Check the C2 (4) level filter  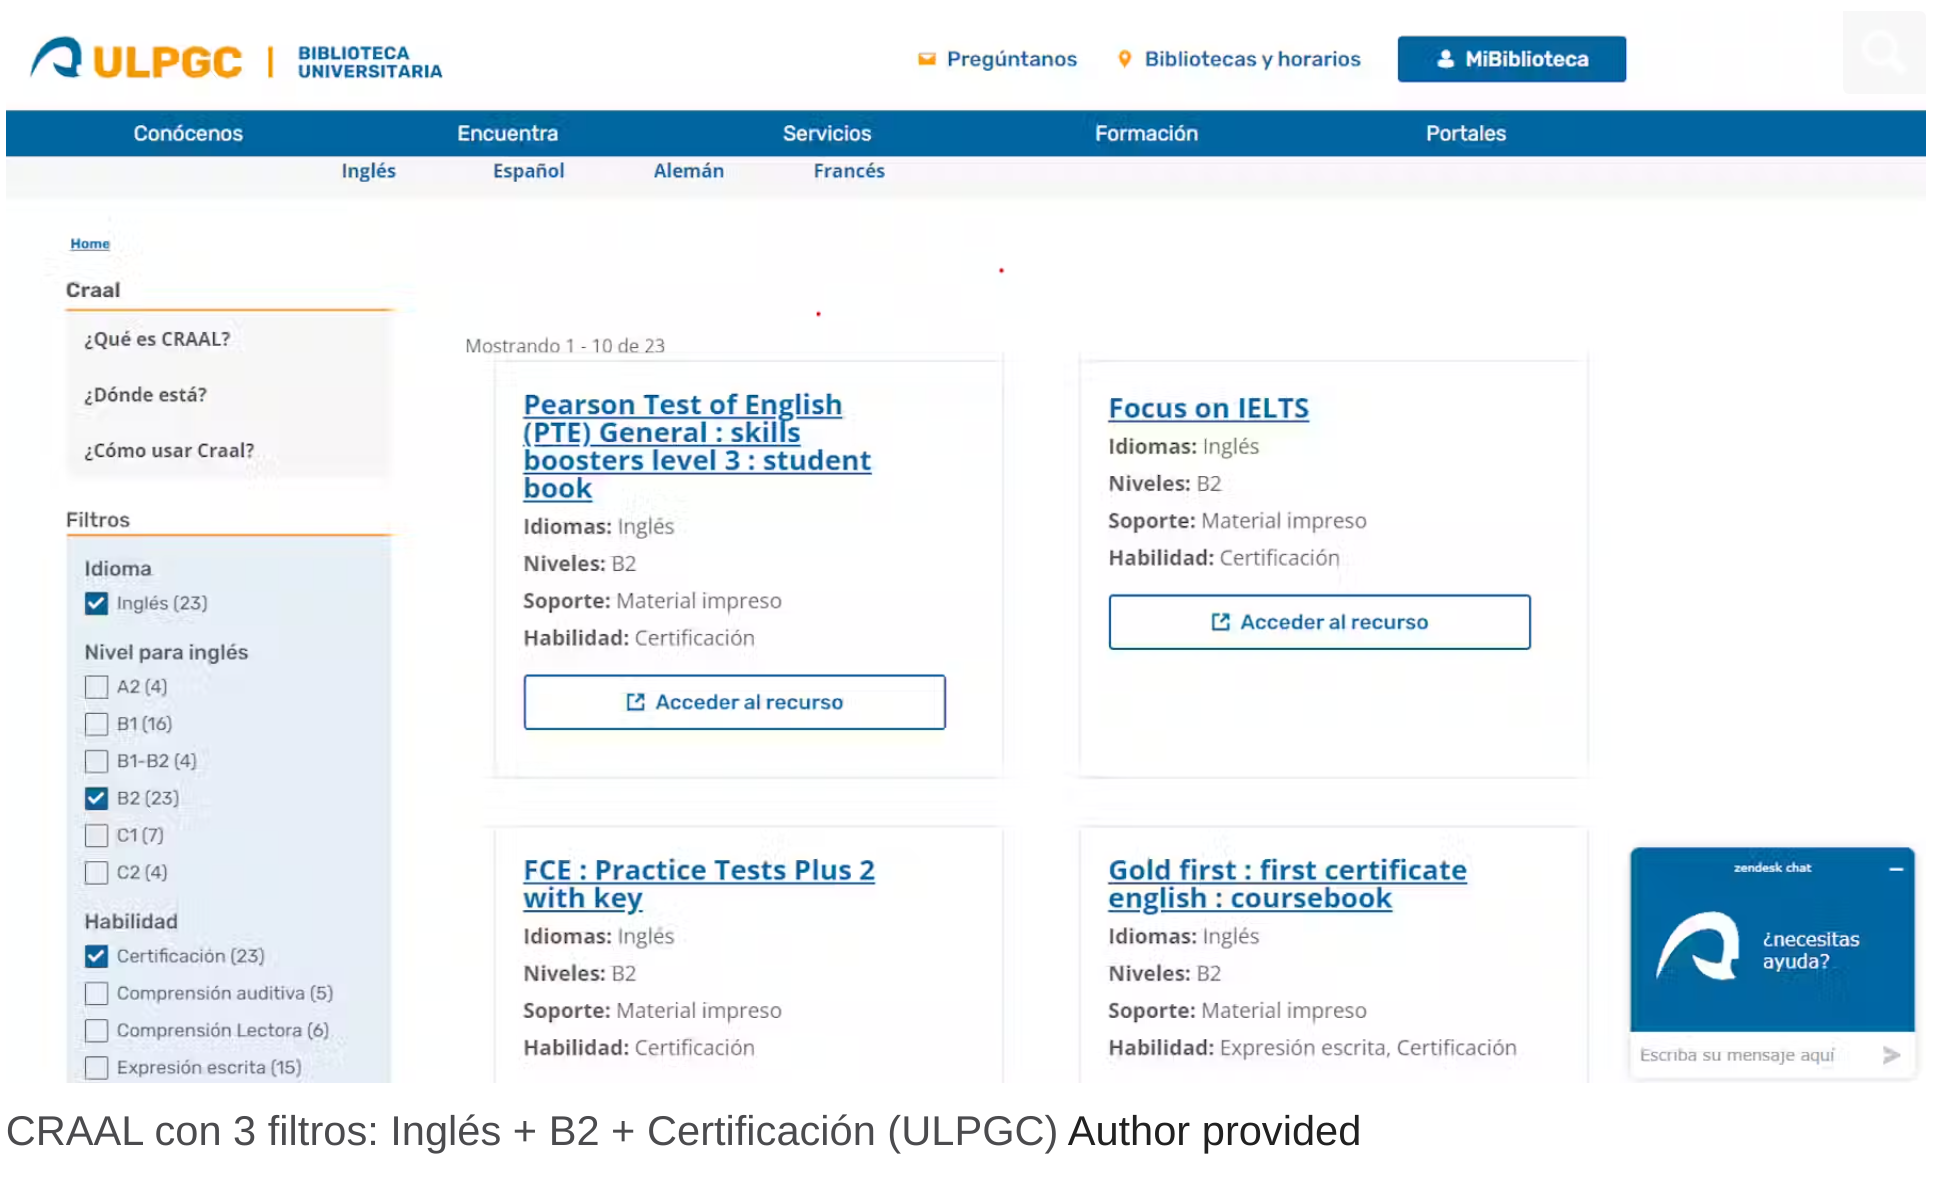(96, 872)
